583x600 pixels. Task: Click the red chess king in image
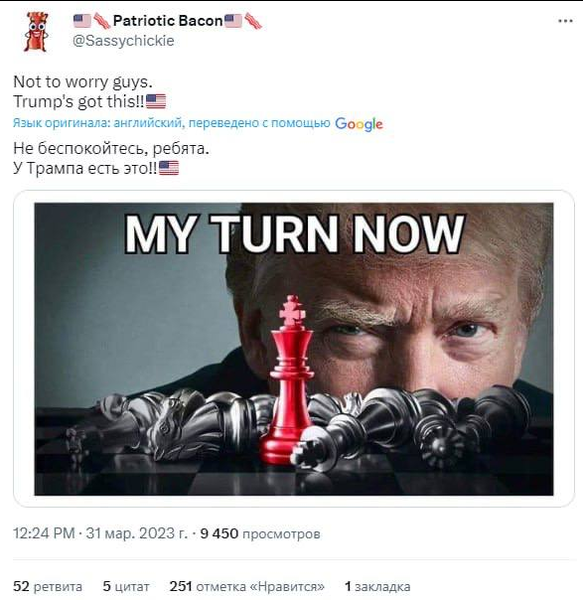click(x=289, y=379)
